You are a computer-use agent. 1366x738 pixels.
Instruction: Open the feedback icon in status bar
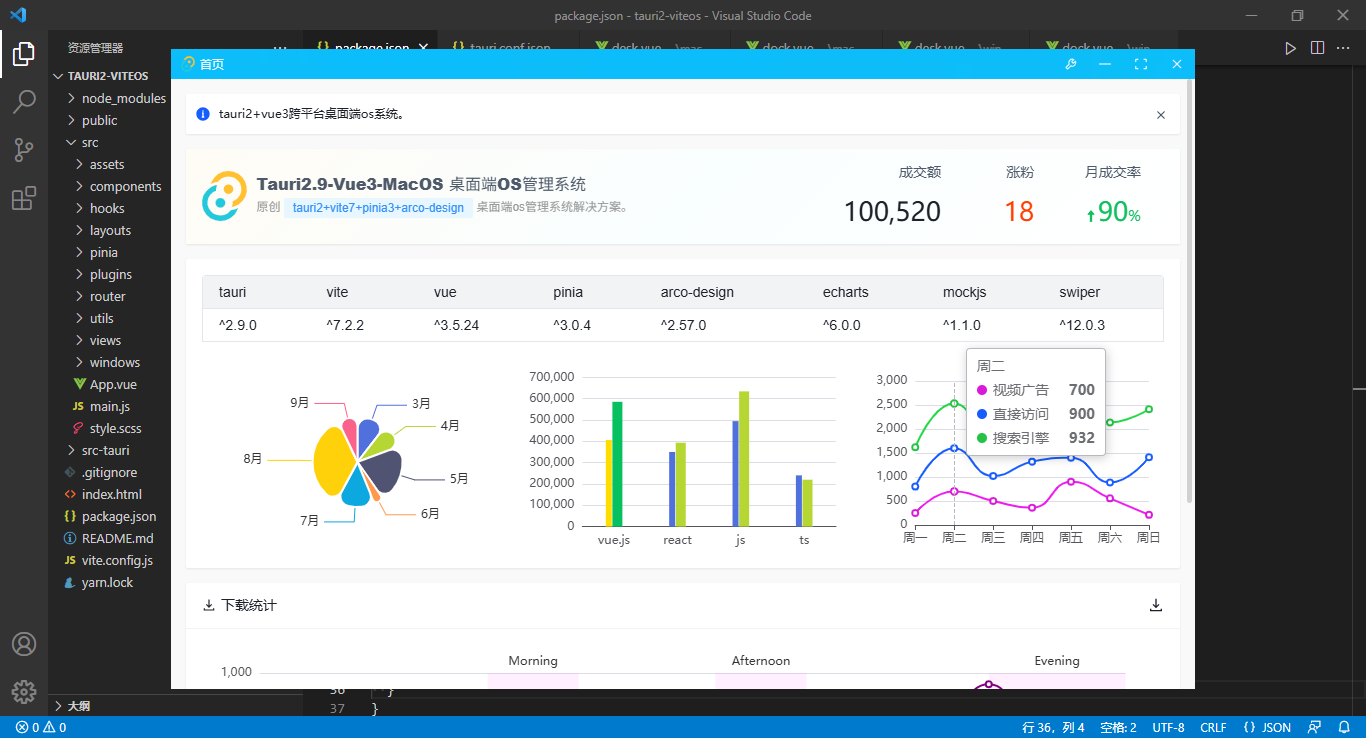(1316, 727)
